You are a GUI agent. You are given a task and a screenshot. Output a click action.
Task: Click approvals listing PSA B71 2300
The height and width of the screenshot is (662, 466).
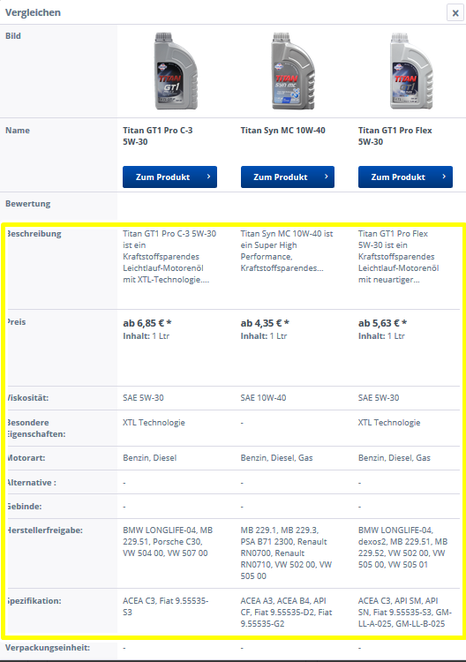[287, 553]
